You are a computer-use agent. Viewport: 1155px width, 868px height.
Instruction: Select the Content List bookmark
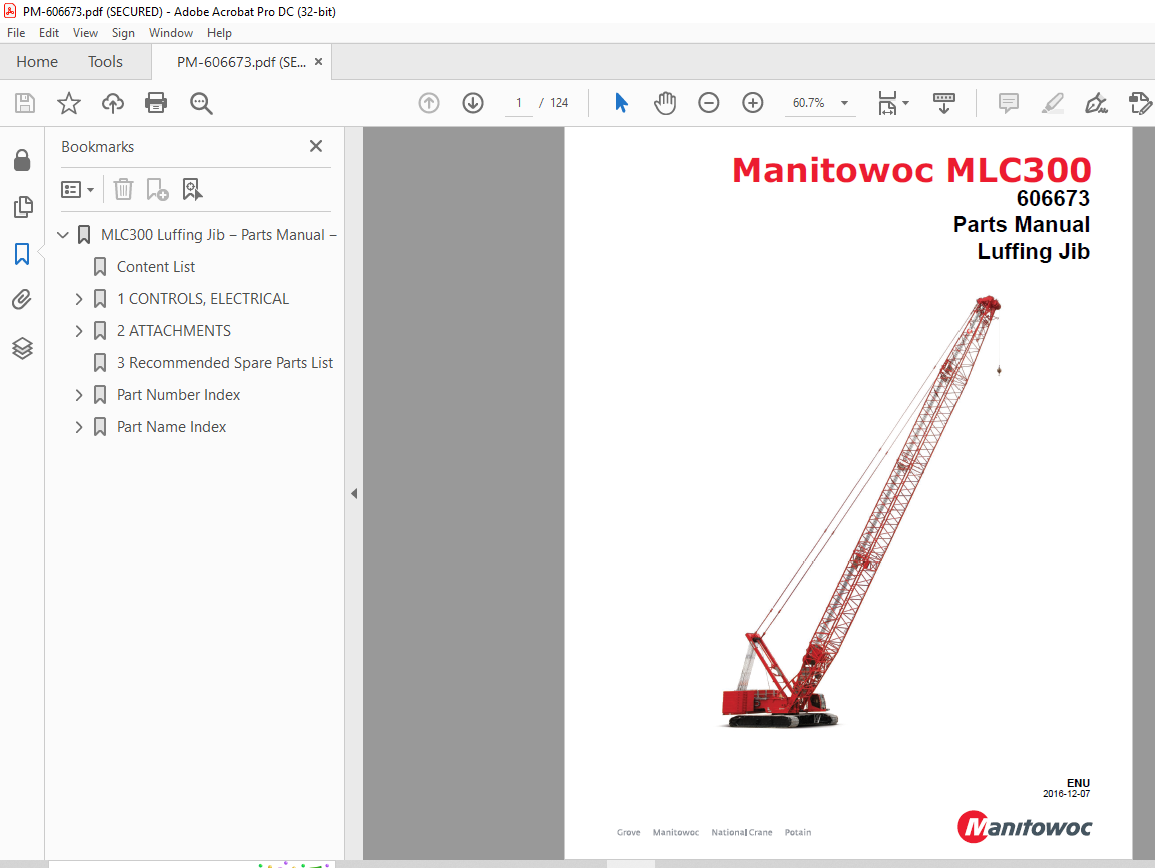click(x=156, y=267)
